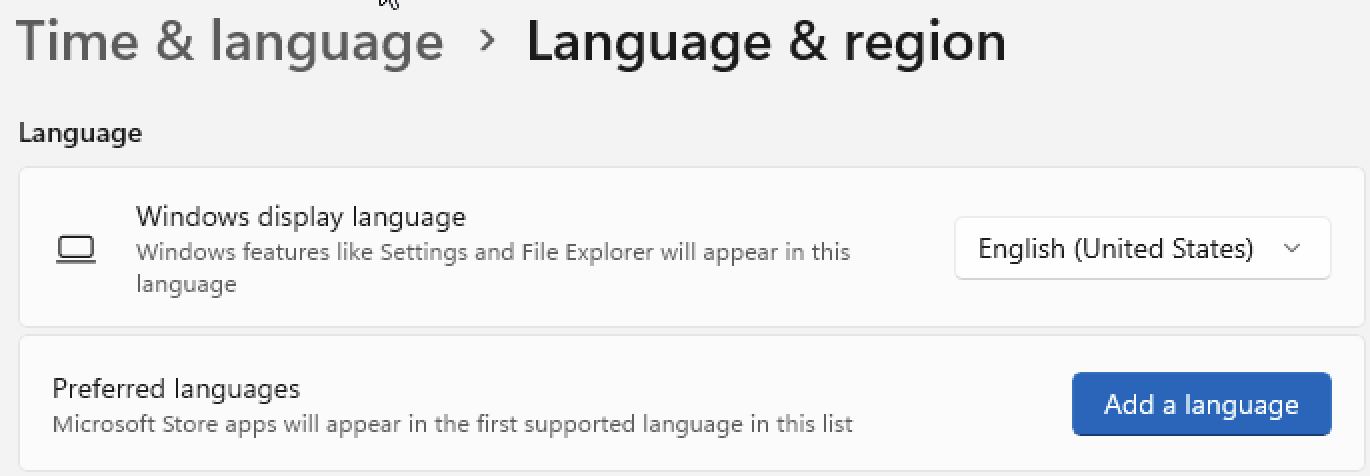The width and height of the screenshot is (1370, 476).
Task: Click the Windows display language label
Action: click(301, 216)
